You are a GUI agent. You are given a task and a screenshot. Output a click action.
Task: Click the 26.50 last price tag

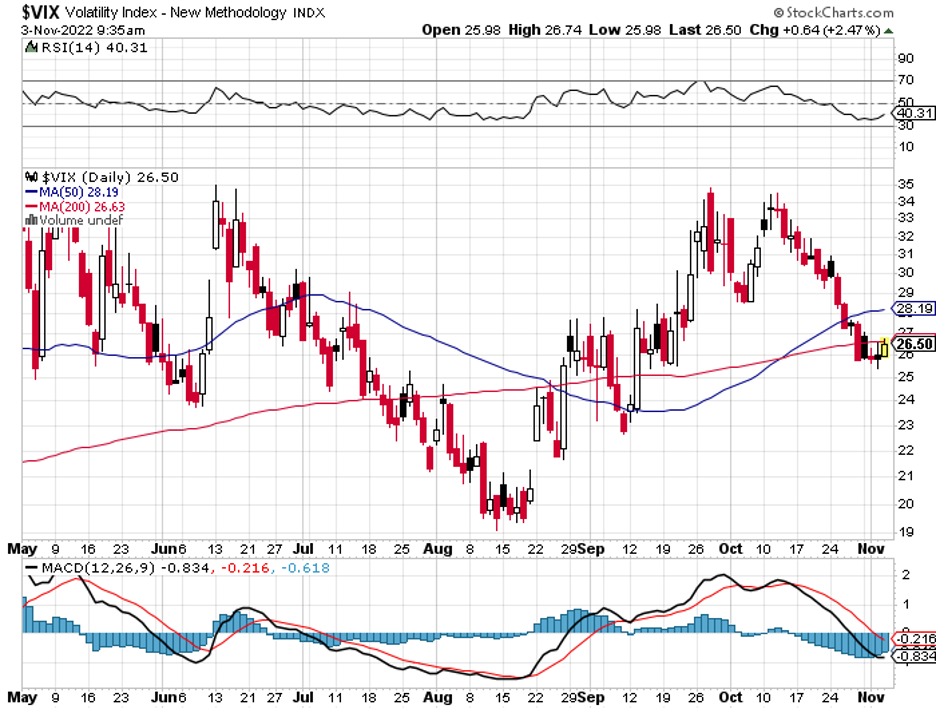[x=914, y=344]
